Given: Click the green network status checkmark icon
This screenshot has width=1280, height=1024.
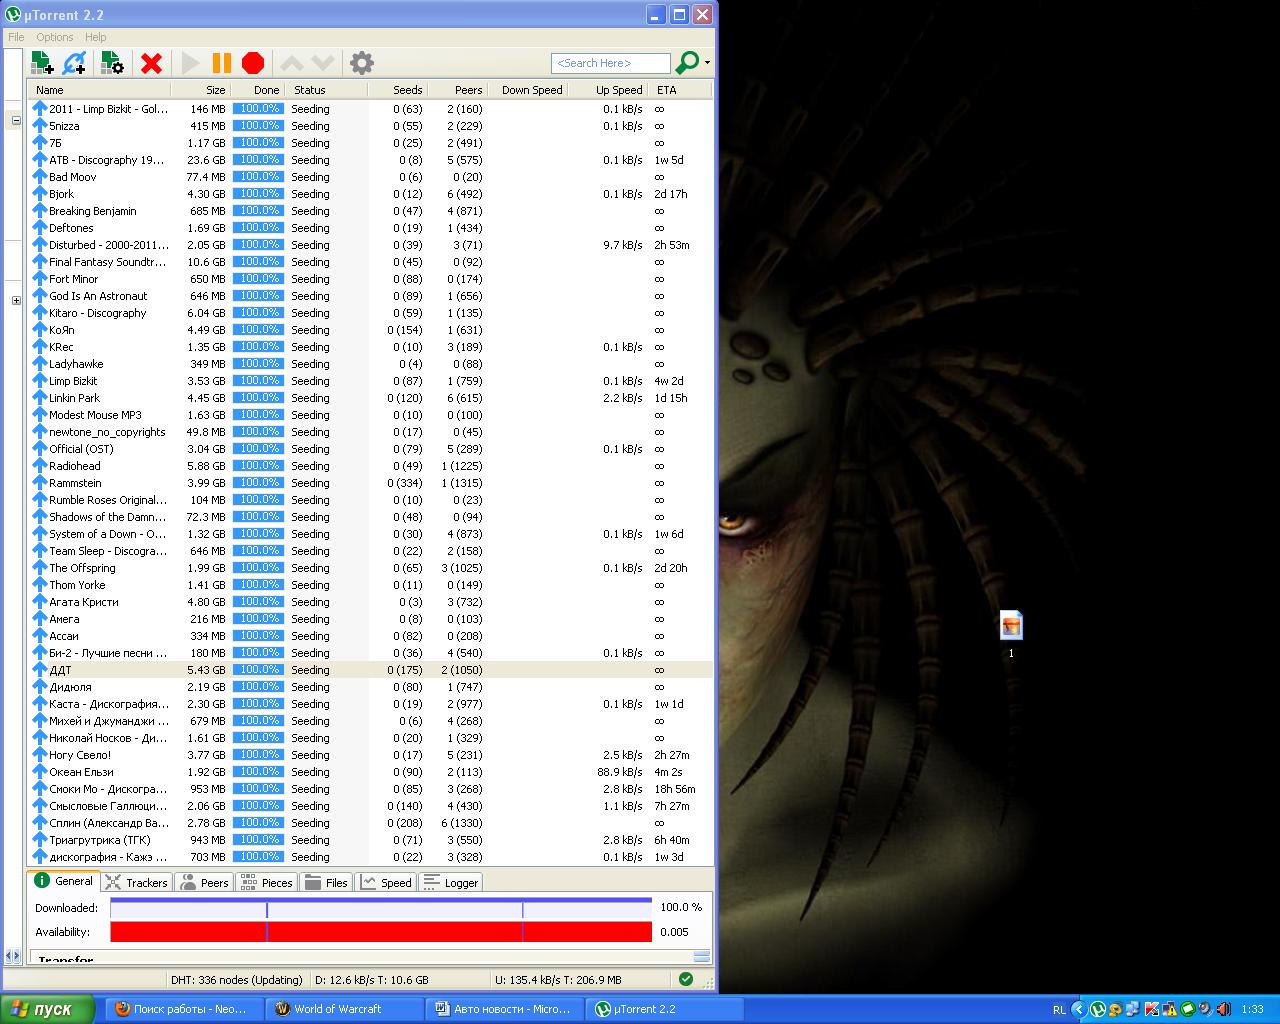Looking at the screenshot, I should click(685, 979).
